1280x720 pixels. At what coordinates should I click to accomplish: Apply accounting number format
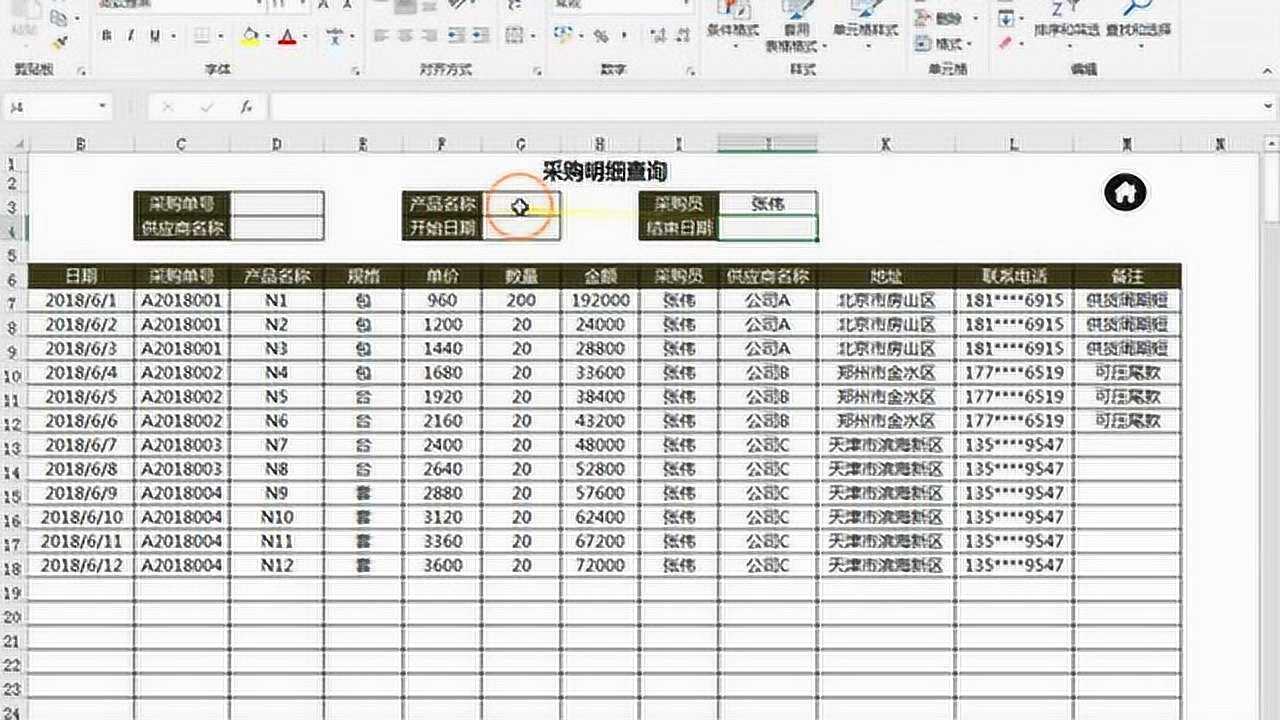(562, 36)
